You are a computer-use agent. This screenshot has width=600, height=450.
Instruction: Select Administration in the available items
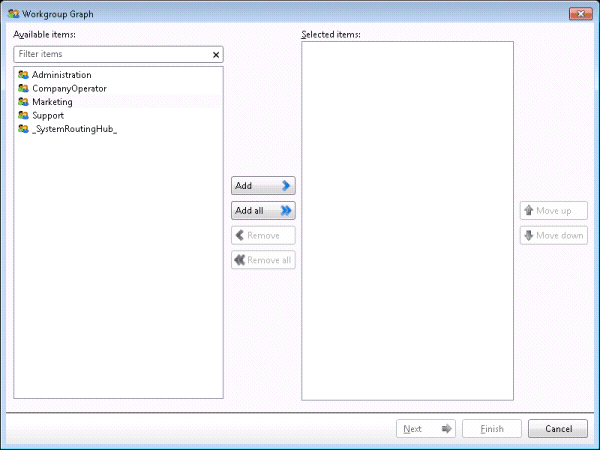coord(61,75)
